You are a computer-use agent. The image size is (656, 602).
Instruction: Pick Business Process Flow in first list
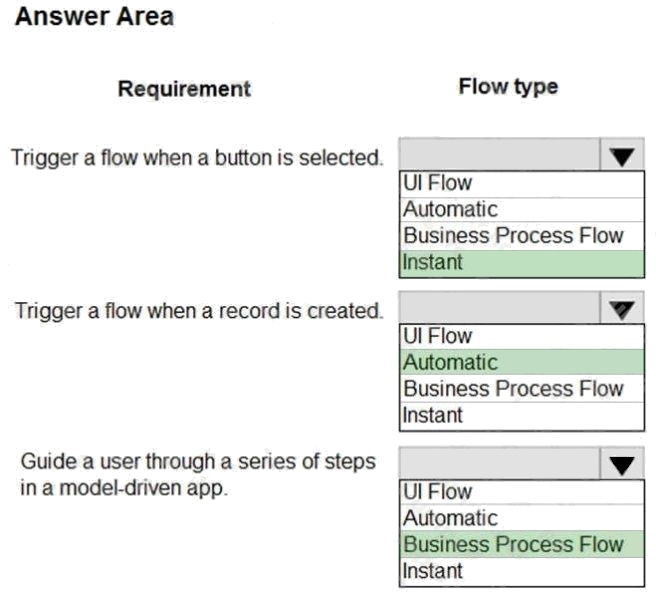pos(522,236)
